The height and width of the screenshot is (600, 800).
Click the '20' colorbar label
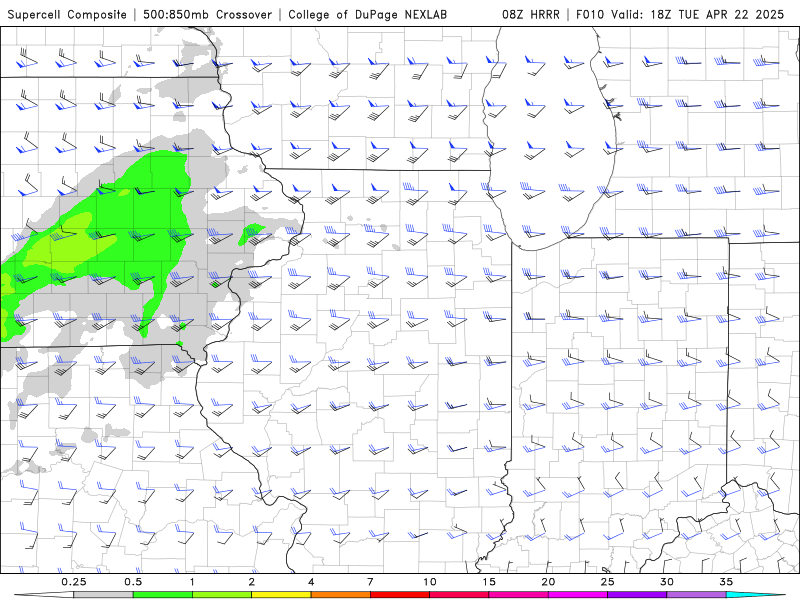pos(548,582)
